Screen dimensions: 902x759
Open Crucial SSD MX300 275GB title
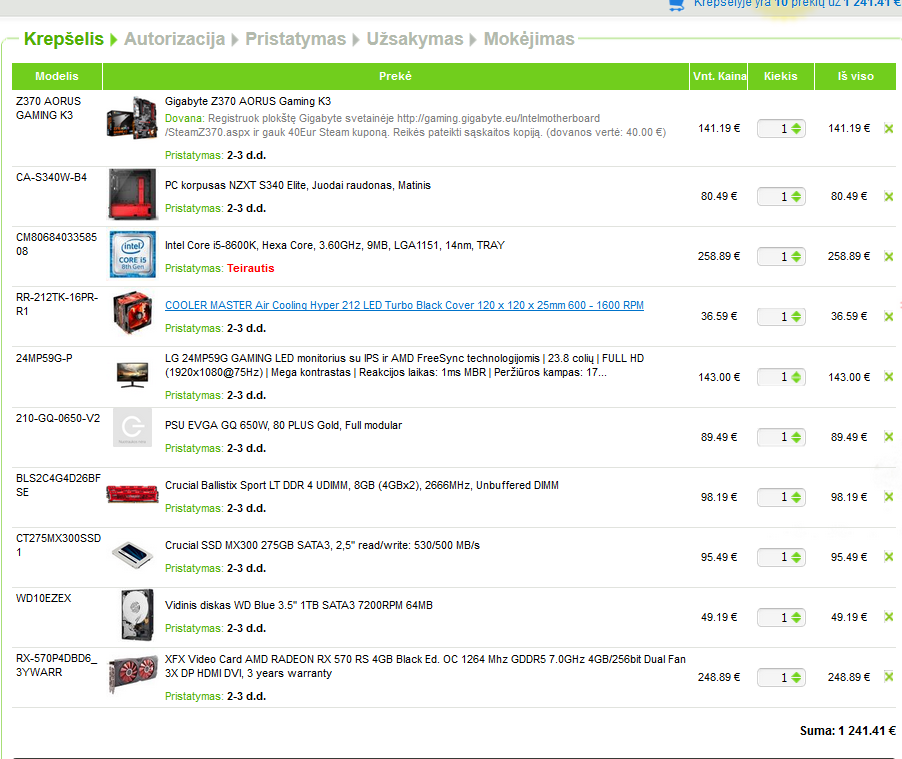(x=322, y=545)
